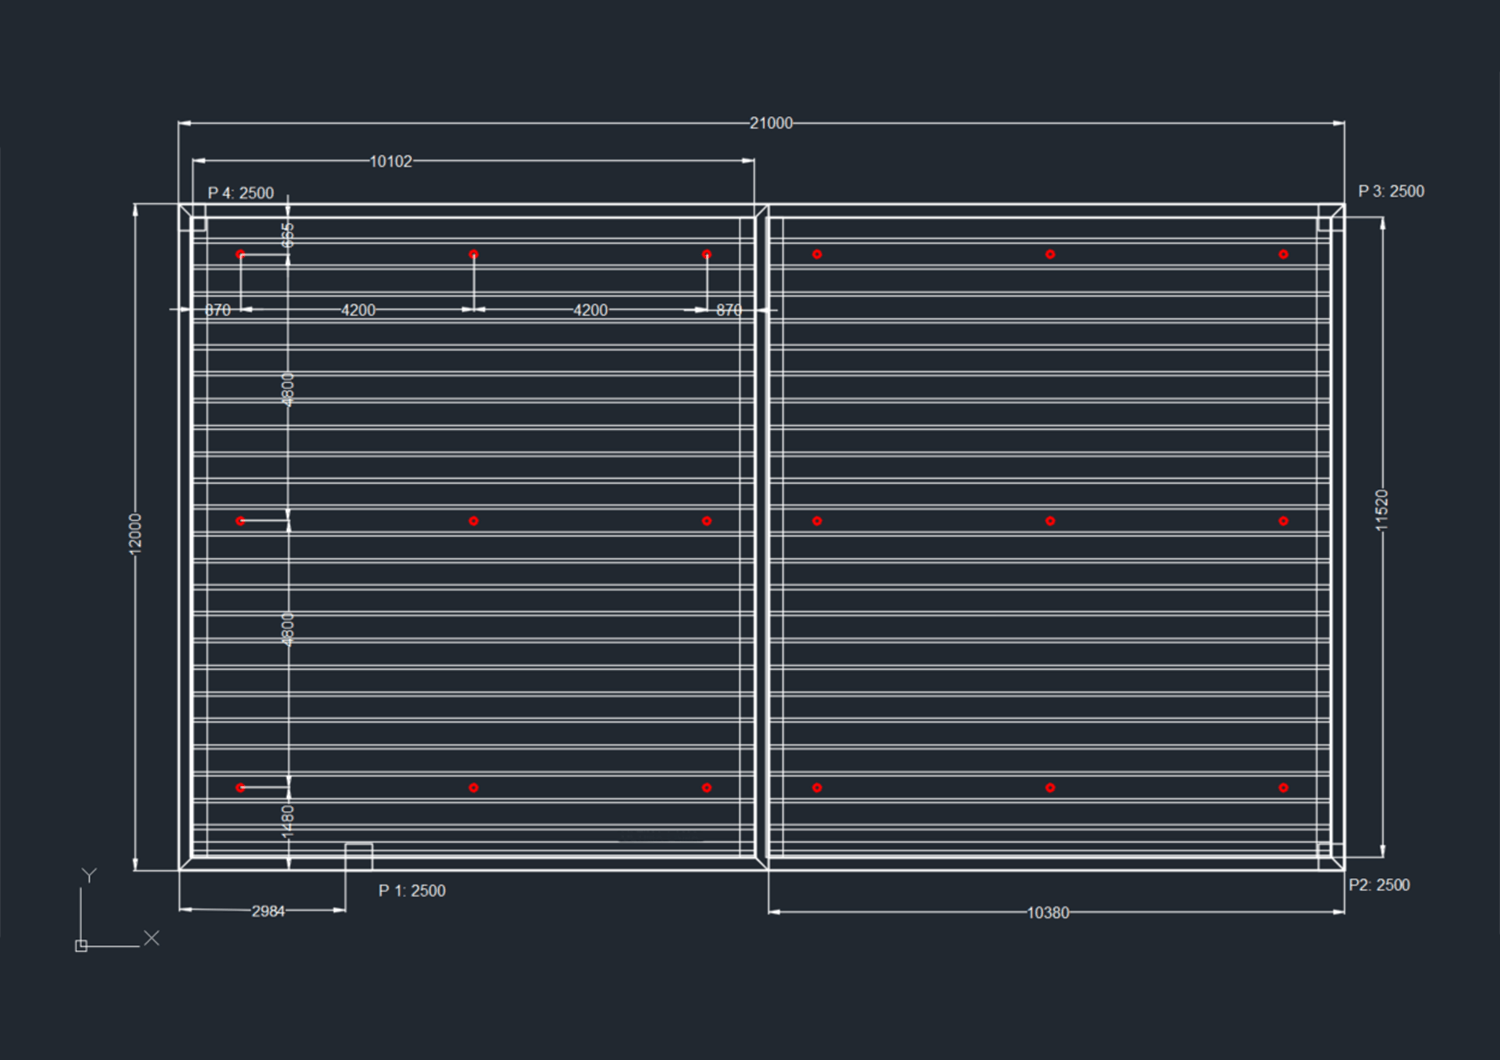
Task: Select the top-left red column marker
Action: (240, 253)
